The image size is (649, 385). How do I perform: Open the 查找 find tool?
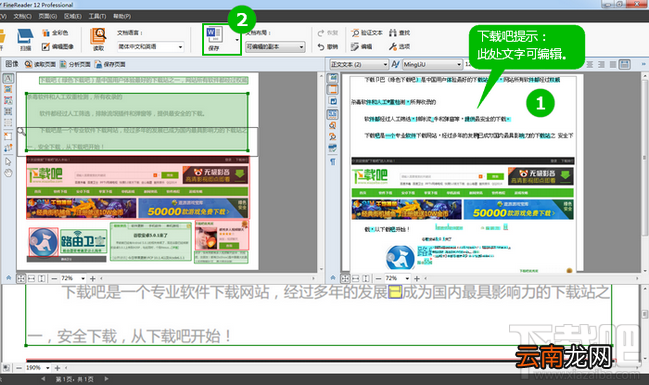(x=399, y=33)
